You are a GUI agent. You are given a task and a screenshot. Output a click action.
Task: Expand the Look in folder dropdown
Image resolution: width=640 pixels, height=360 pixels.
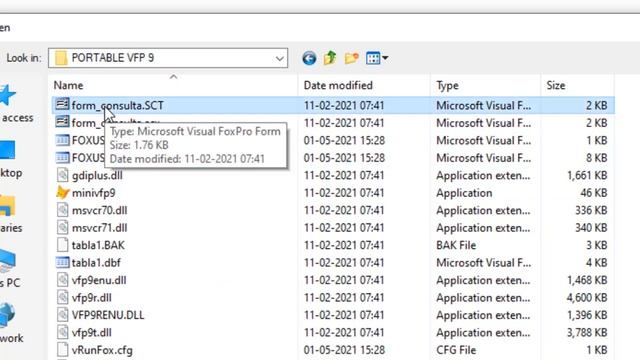(x=279, y=58)
